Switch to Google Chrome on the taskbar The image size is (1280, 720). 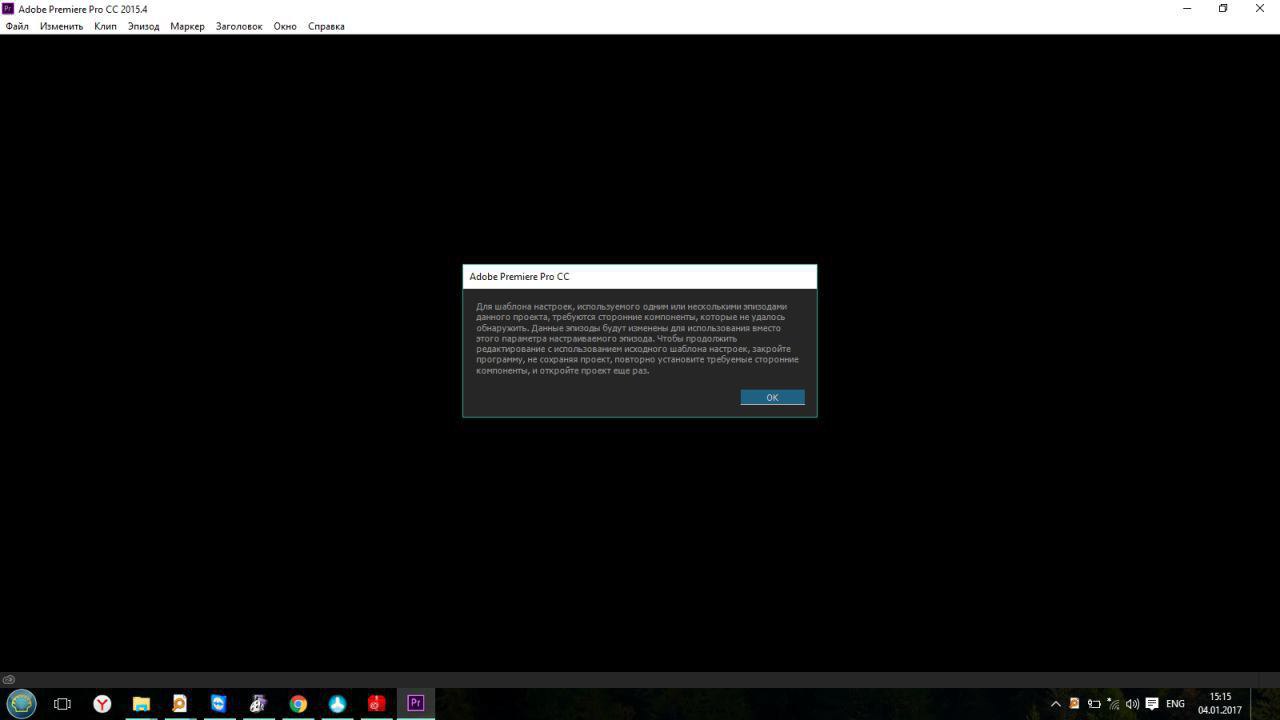tap(298, 703)
